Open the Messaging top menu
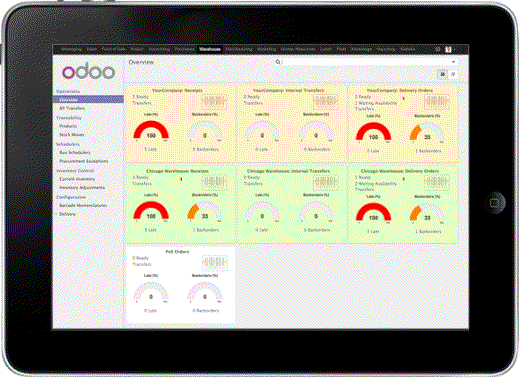Screen dimensions: 519x379 coord(71,50)
